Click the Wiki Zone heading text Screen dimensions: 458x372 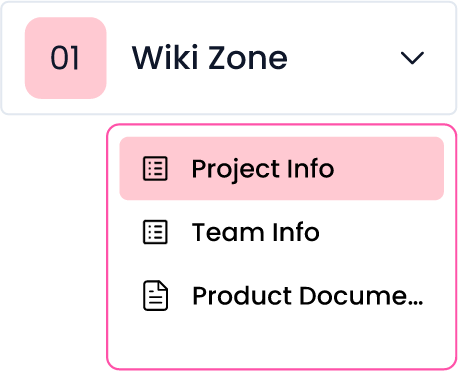[210, 58]
